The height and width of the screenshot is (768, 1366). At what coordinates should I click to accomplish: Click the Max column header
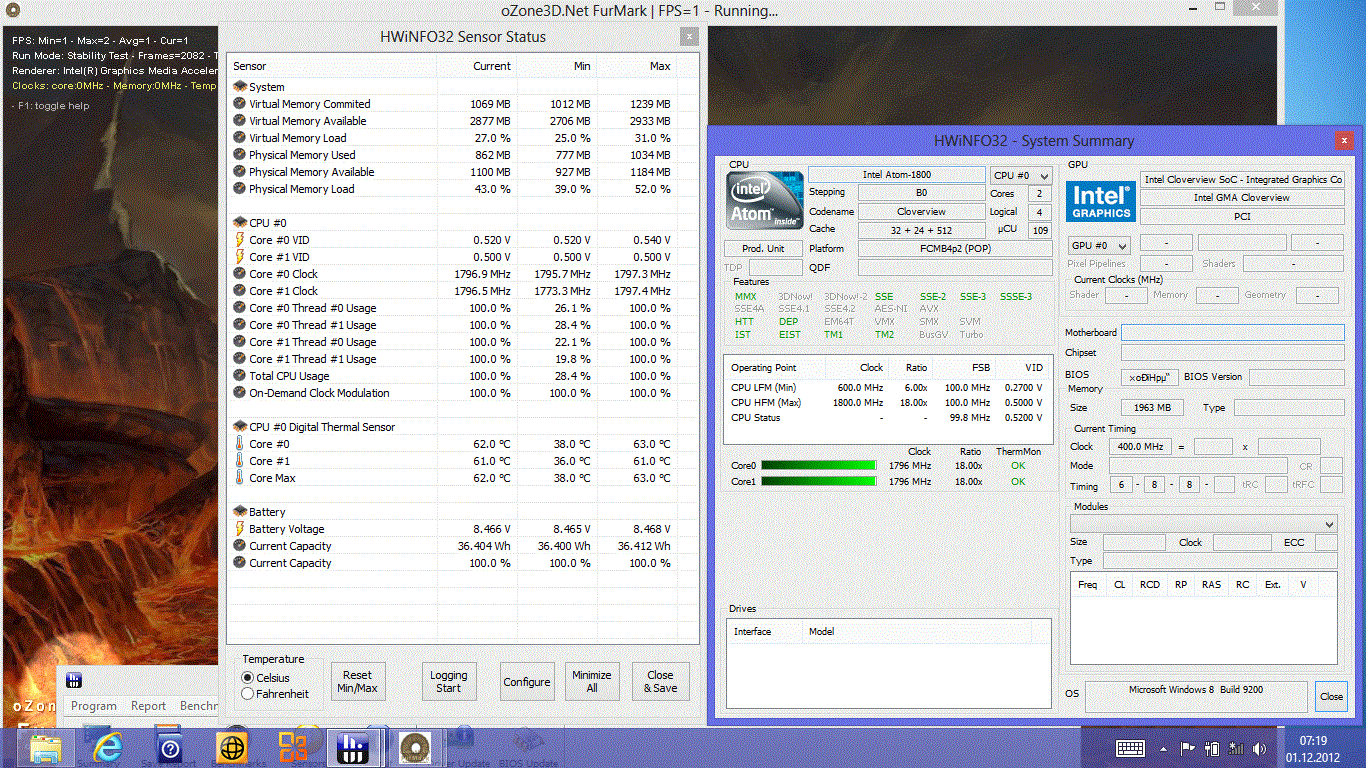pos(637,66)
